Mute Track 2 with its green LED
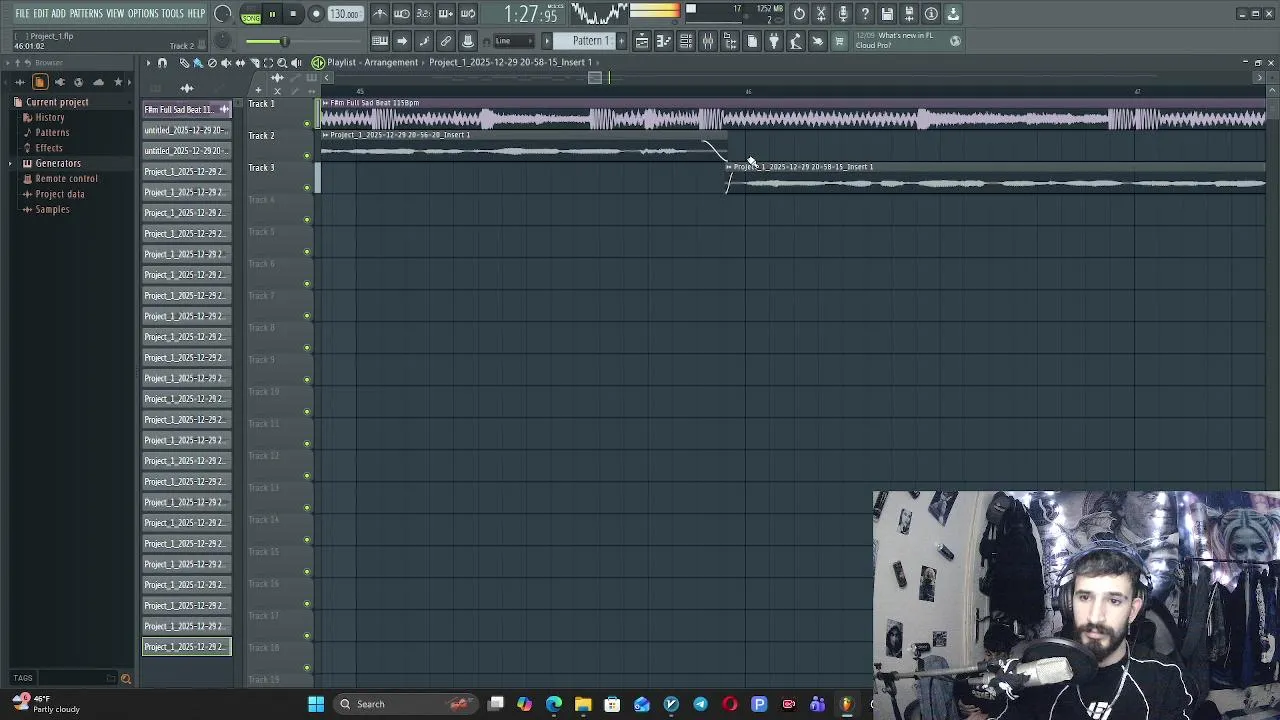 tap(307, 155)
